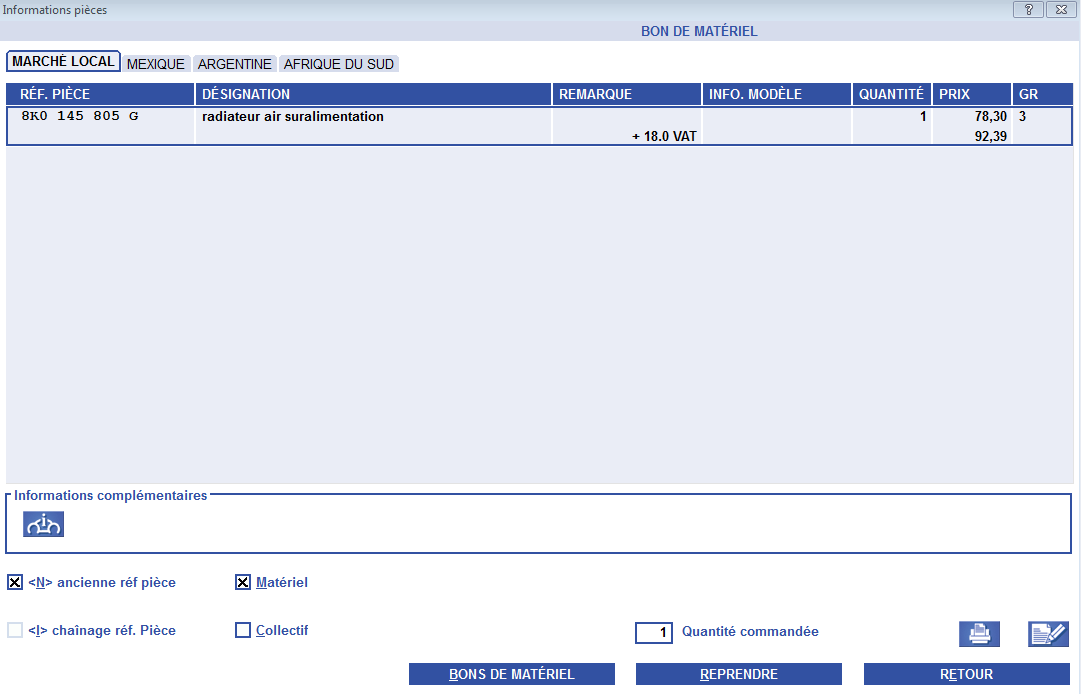Click the RETOUR button

coord(966,674)
